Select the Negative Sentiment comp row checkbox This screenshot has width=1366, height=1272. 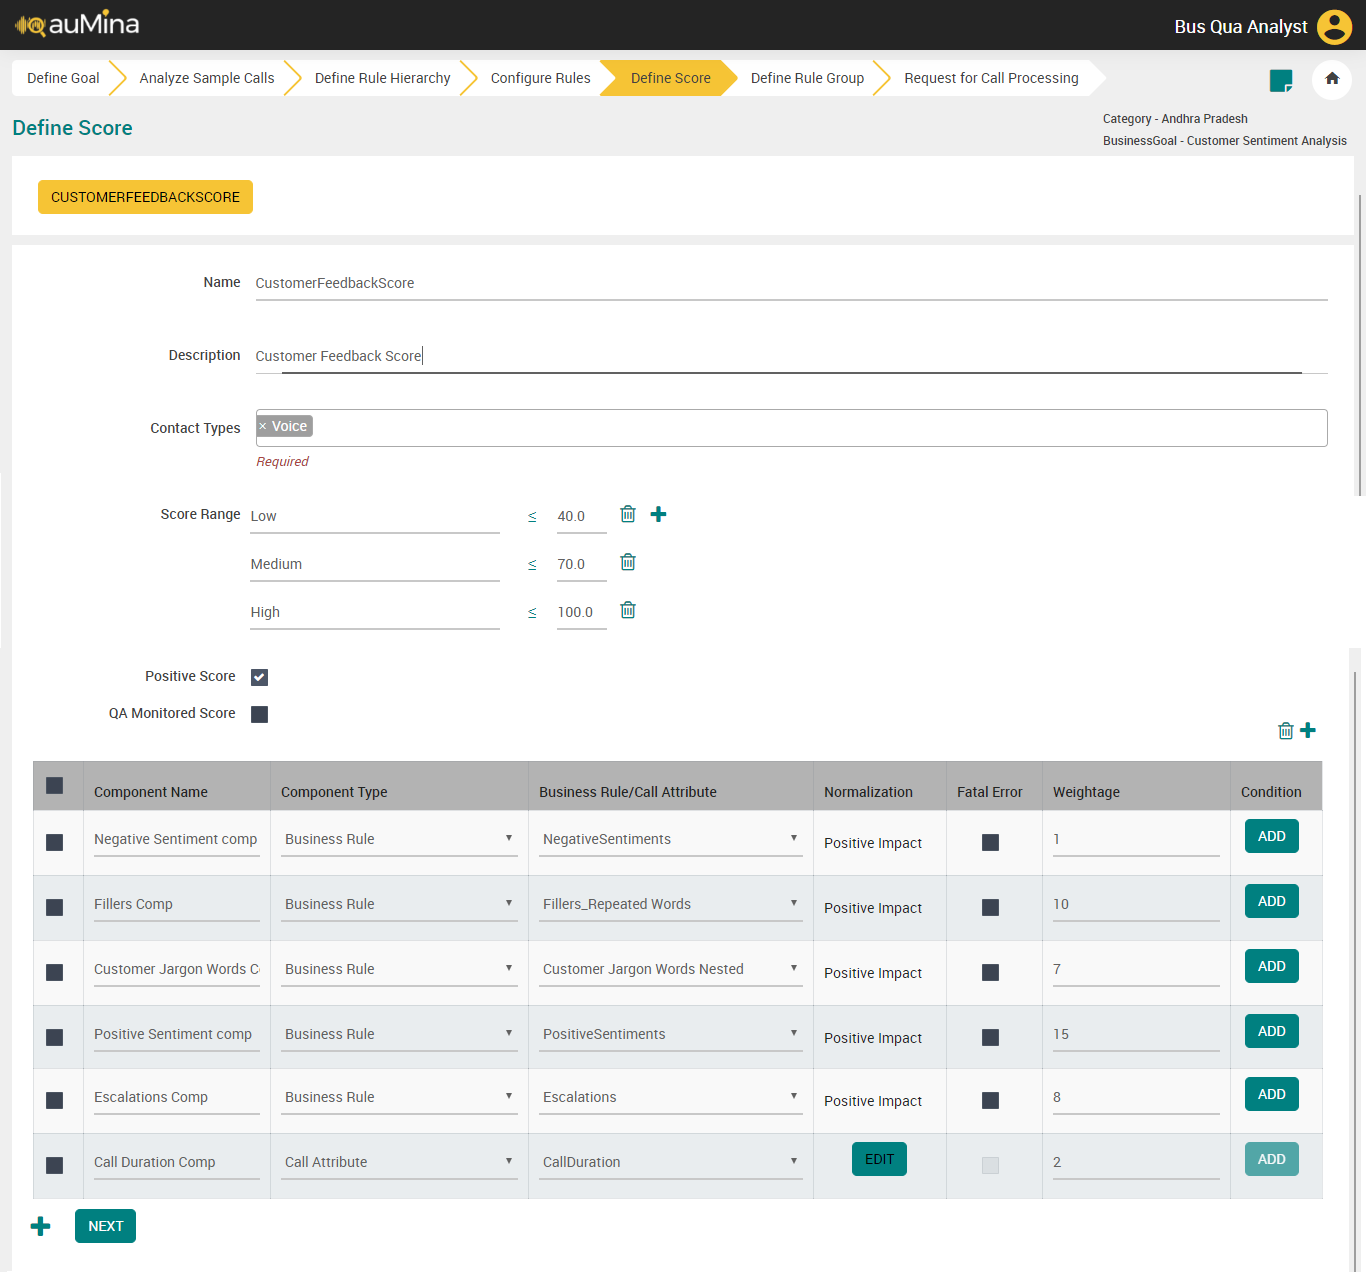(x=55, y=843)
